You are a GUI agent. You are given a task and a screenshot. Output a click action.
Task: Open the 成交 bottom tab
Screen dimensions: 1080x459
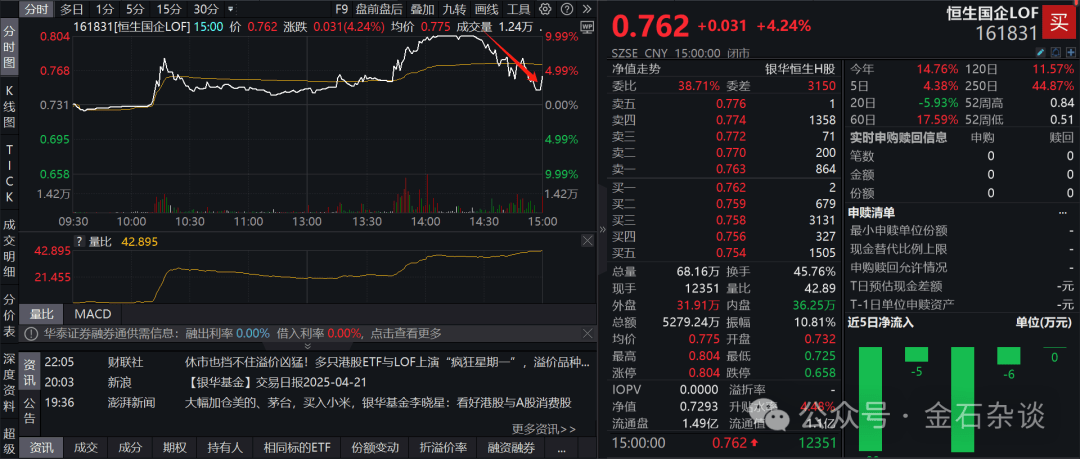coord(86,448)
